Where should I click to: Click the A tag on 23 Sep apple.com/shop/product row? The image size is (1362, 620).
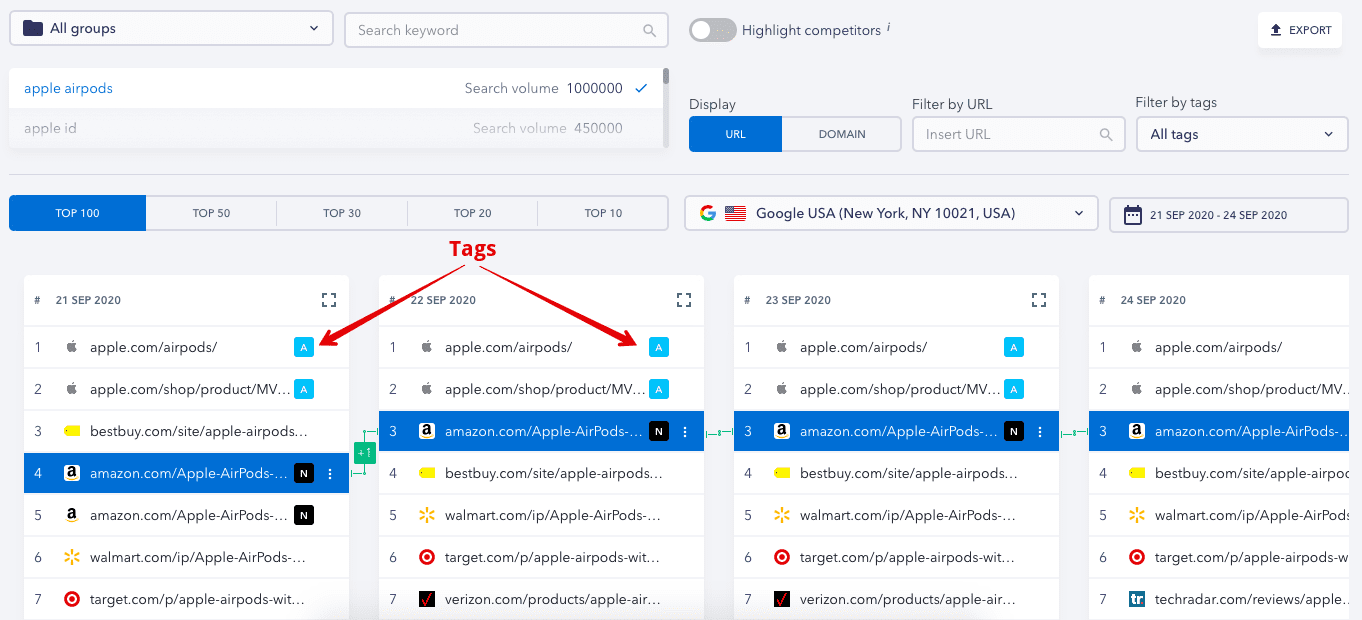point(1014,389)
